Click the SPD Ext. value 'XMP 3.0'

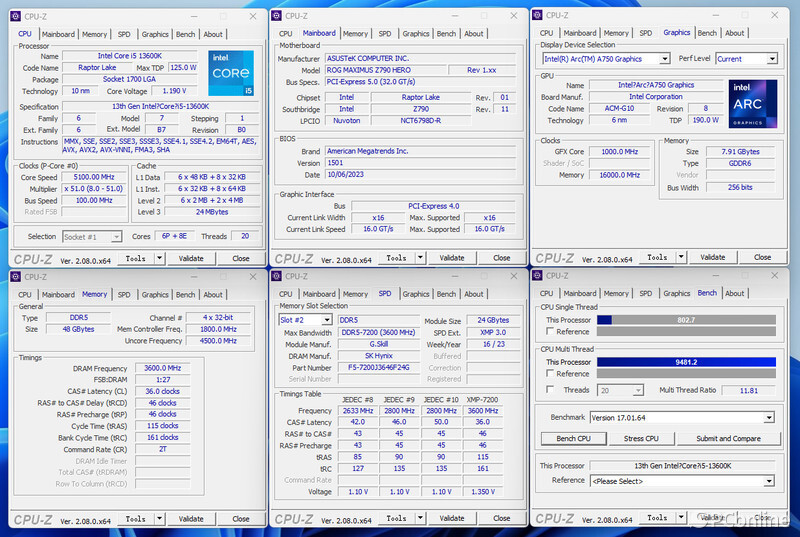(493, 332)
